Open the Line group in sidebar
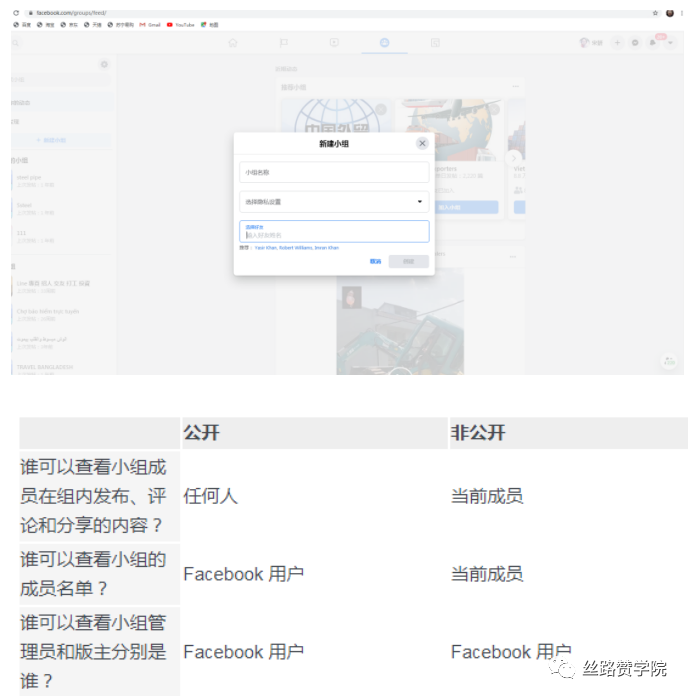Image resolution: width=688 pixels, height=698 pixels. coord(61,287)
